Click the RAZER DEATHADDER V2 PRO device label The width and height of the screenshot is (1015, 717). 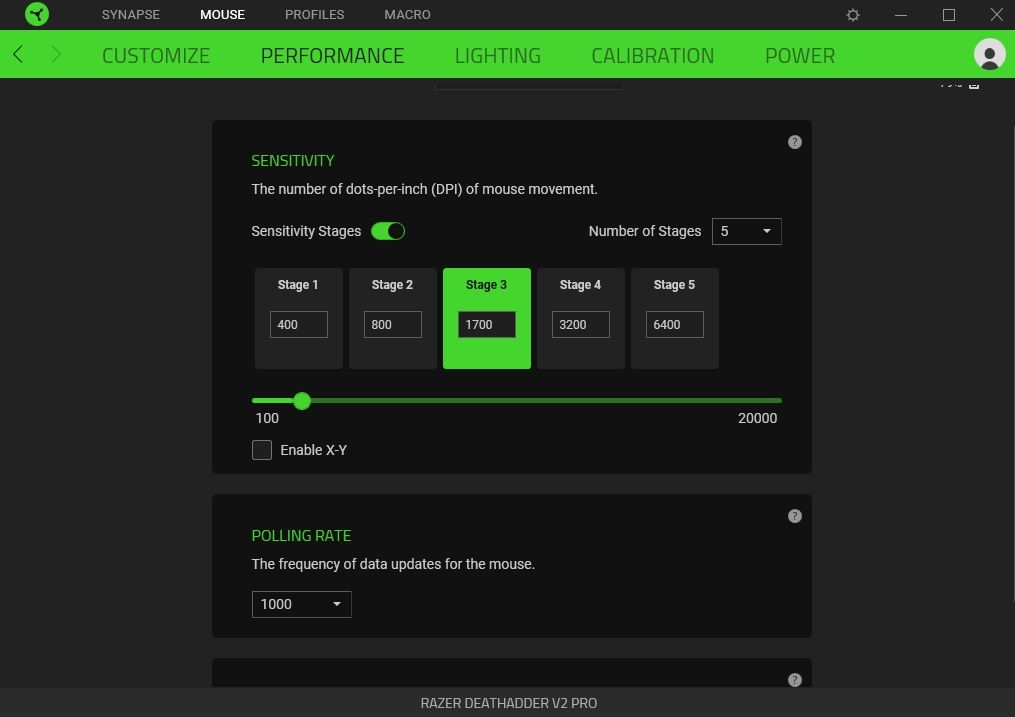click(x=509, y=703)
